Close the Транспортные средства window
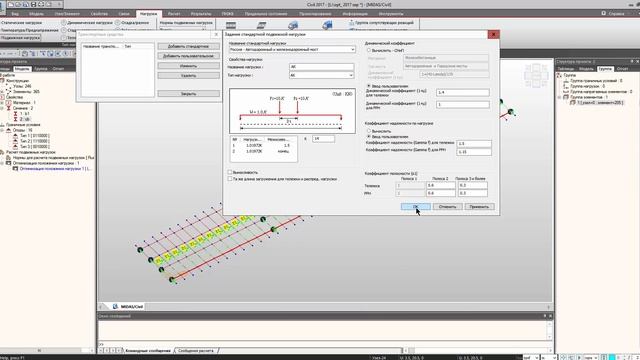640x360 pixels. tap(216, 34)
